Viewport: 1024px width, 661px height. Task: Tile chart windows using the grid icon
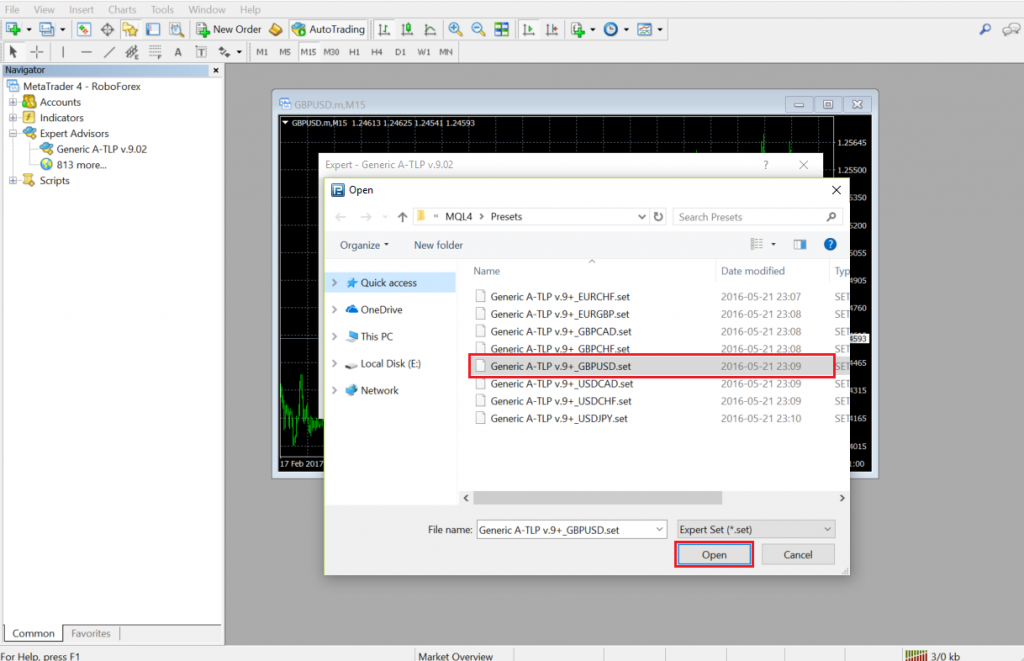(x=502, y=29)
